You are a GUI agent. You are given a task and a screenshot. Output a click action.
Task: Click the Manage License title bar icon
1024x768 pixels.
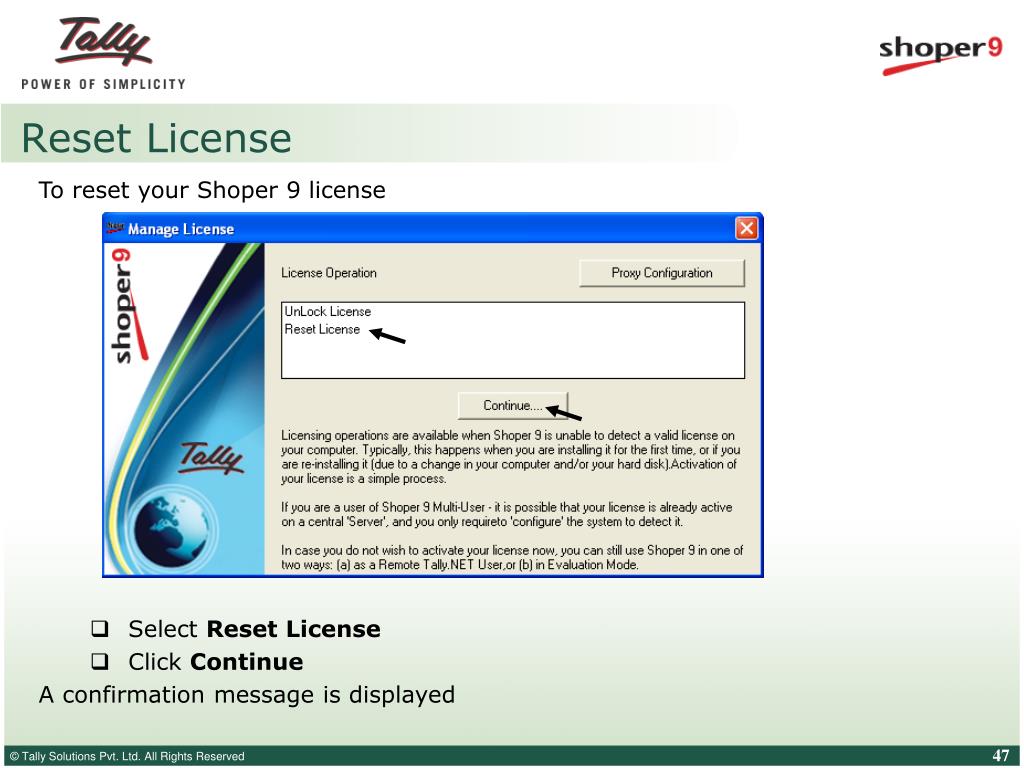click(x=116, y=228)
